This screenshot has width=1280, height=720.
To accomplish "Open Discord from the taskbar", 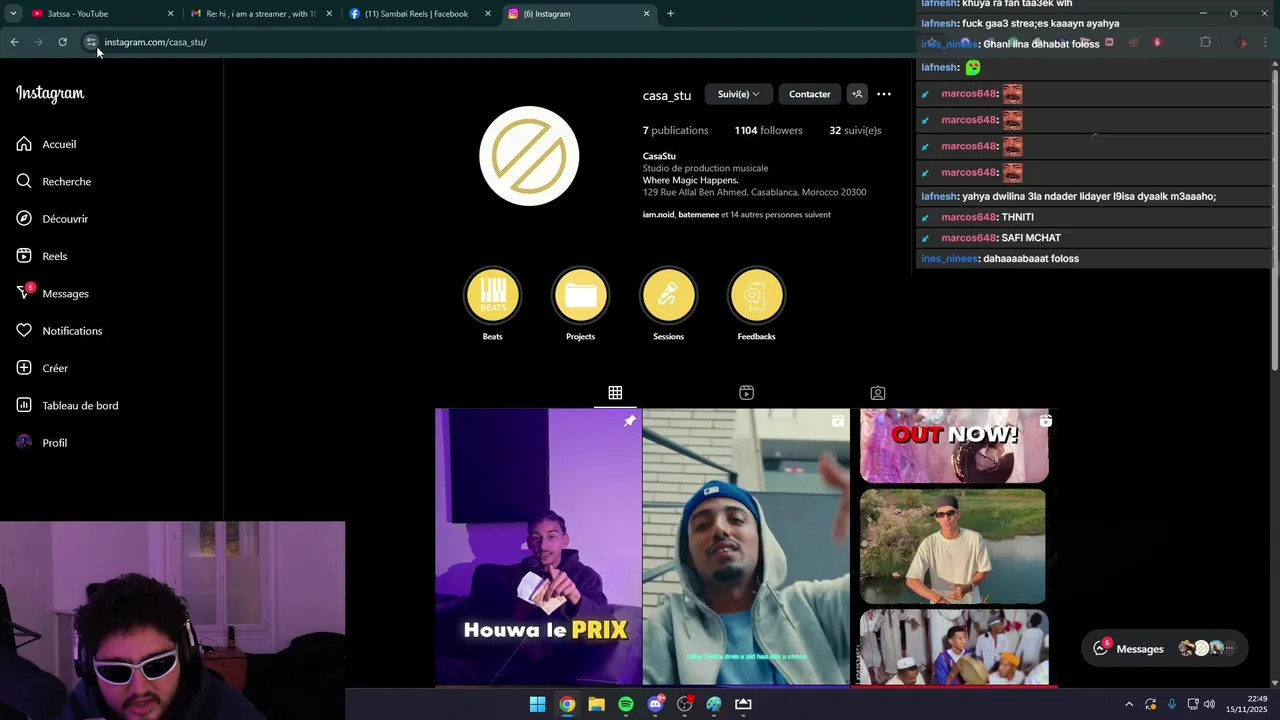I will [655, 704].
